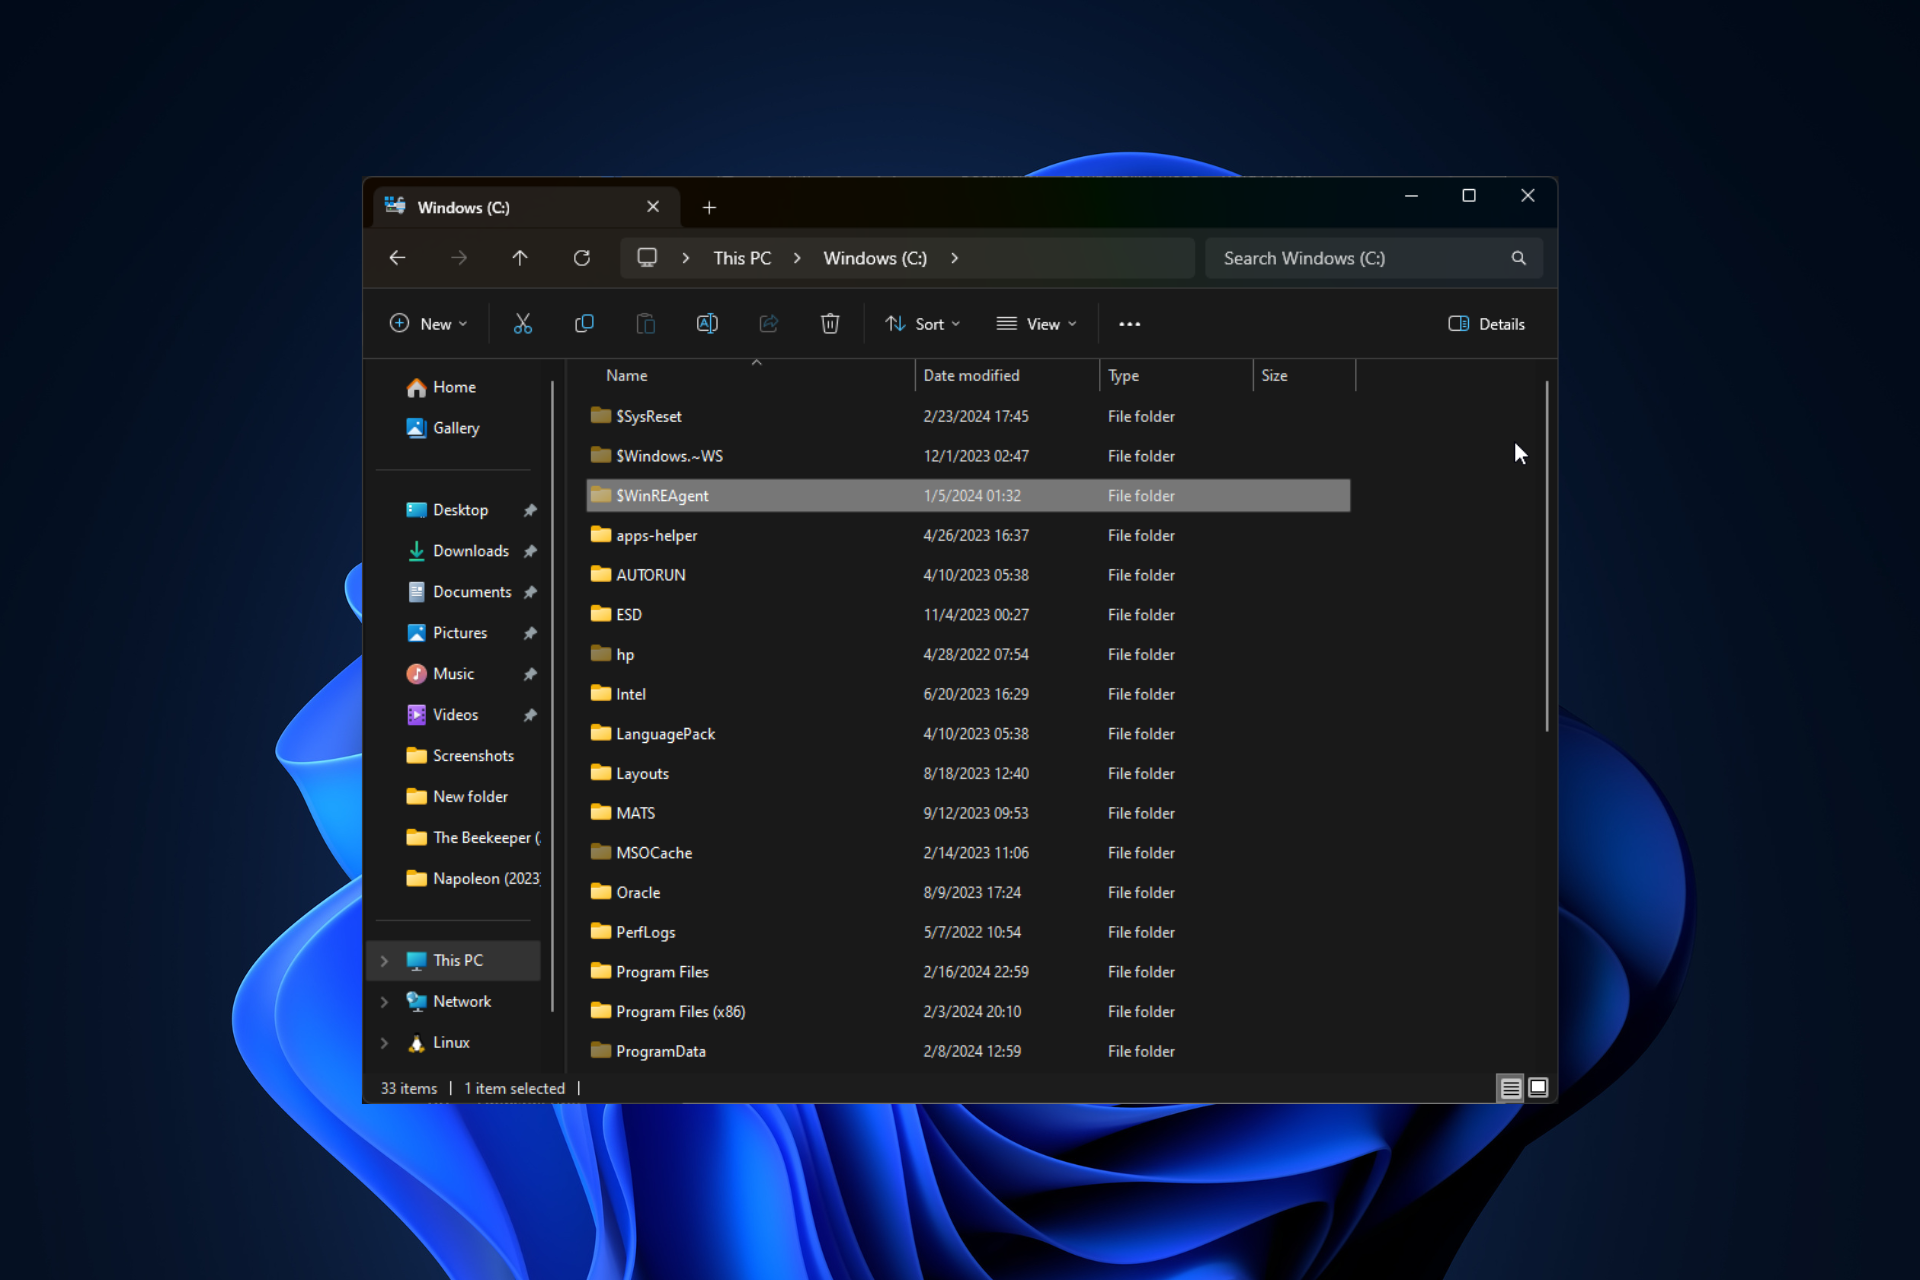Click the search magnifier icon

click(1519, 258)
